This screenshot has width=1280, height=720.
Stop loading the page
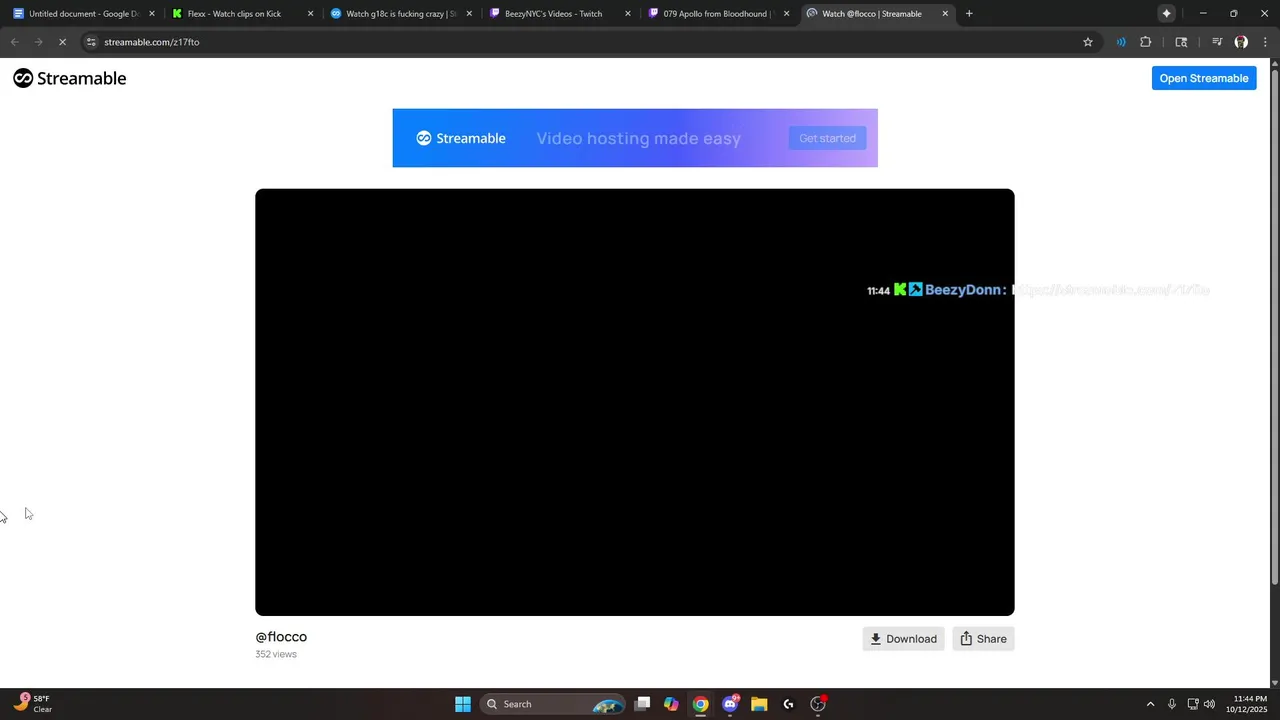pos(62,42)
